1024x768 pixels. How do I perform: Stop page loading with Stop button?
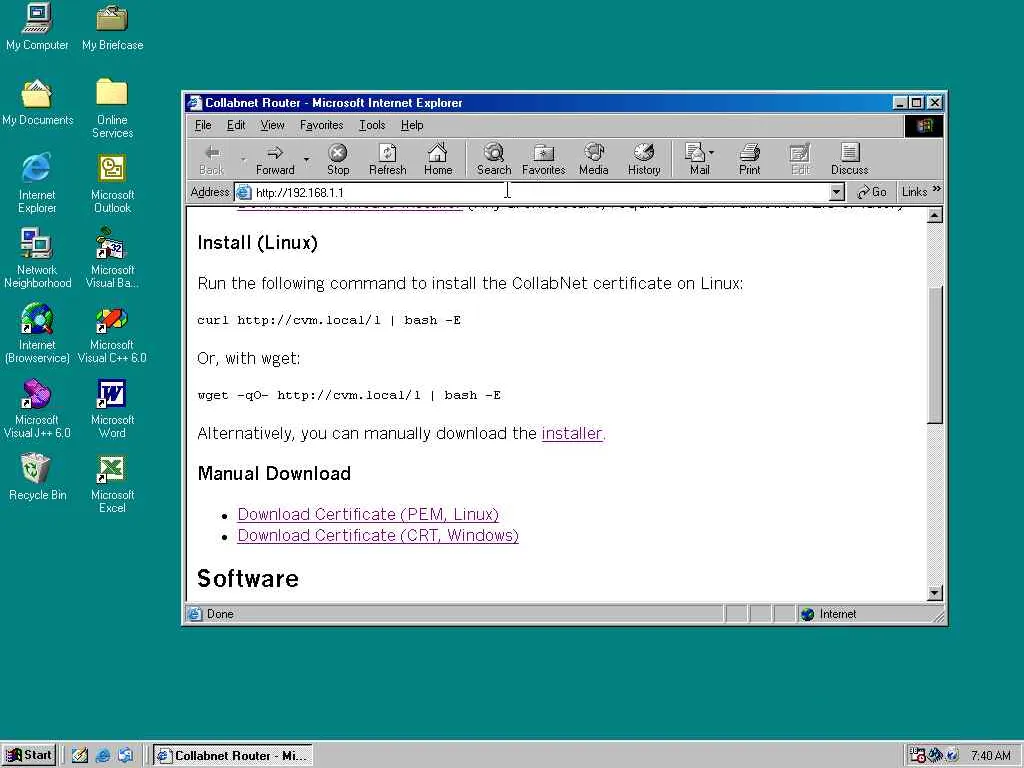[x=338, y=160]
